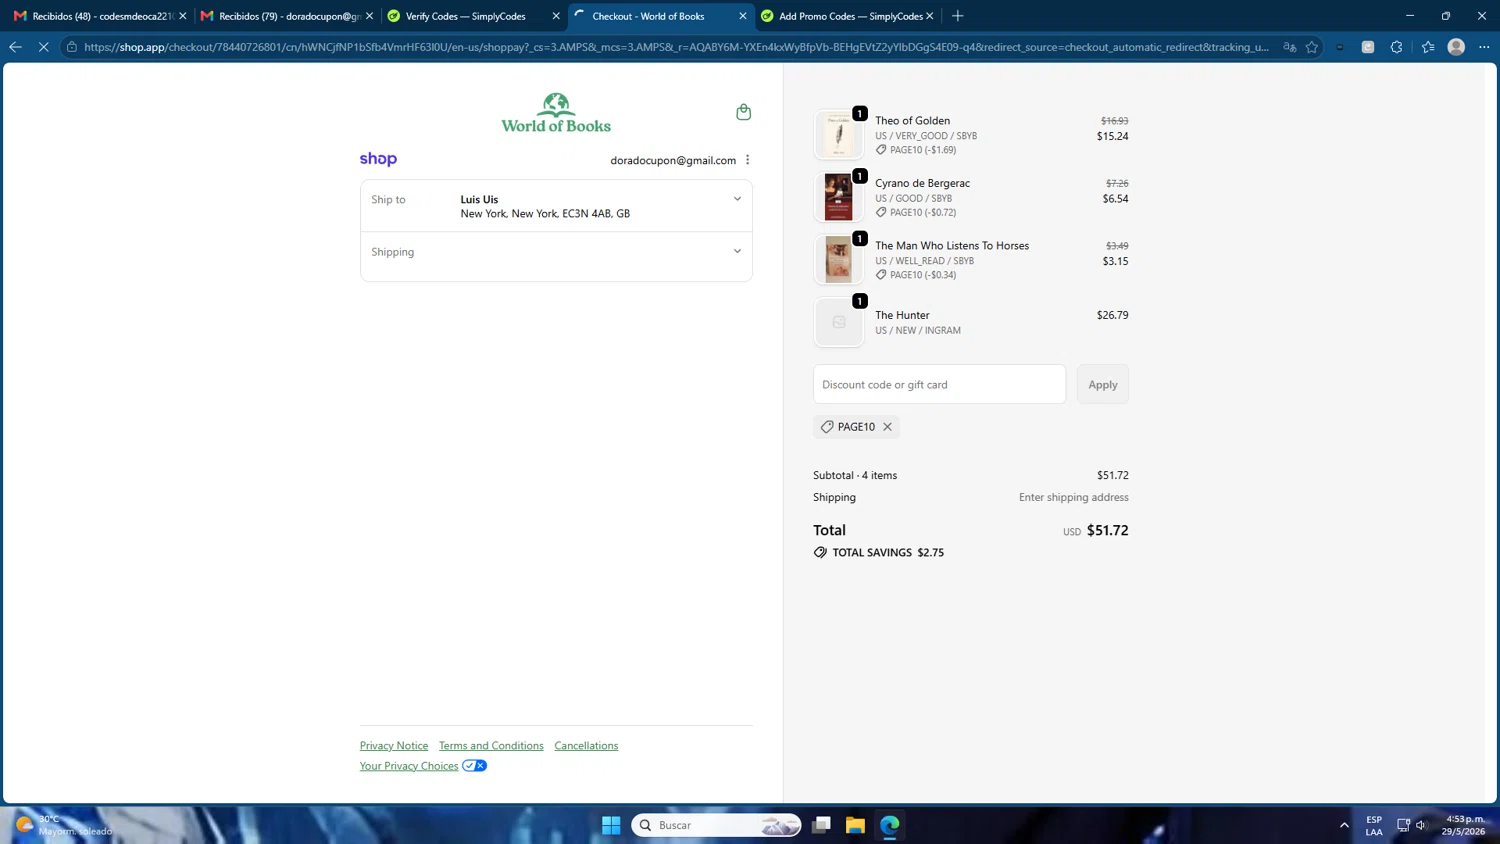Open browser settings and more menu
The width and height of the screenshot is (1500, 844).
[x=1484, y=47]
